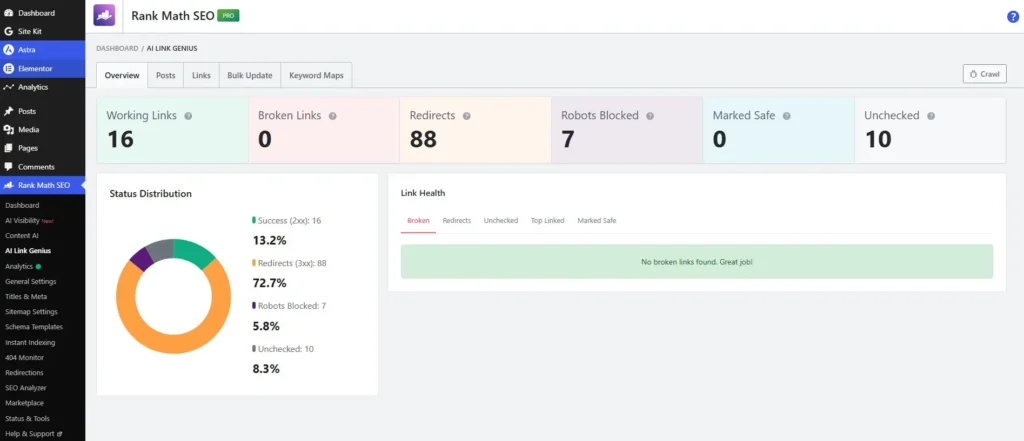Select the Broken tab in Link Health
The width and height of the screenshot is (1024, 441).
[418, 221]
